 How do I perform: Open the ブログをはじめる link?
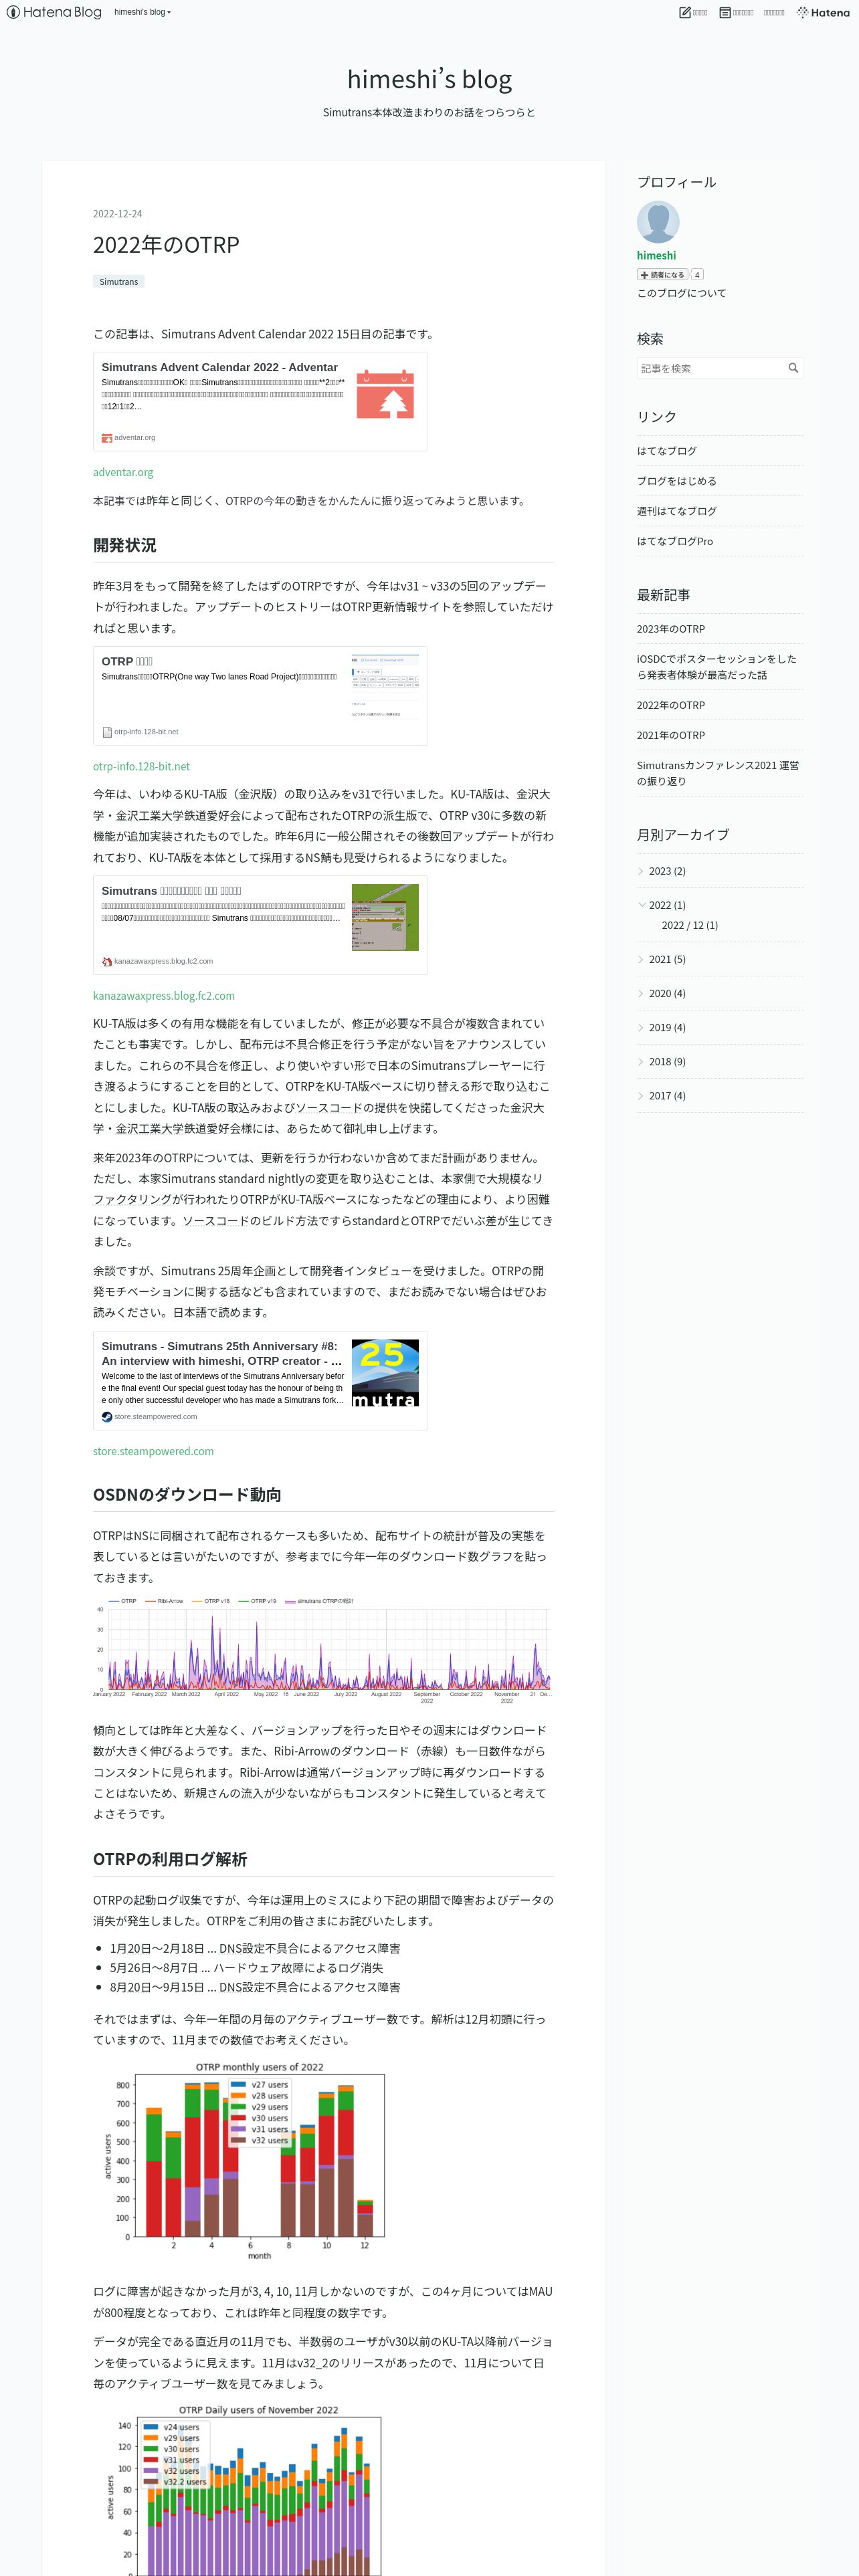[x=677, y=481]
